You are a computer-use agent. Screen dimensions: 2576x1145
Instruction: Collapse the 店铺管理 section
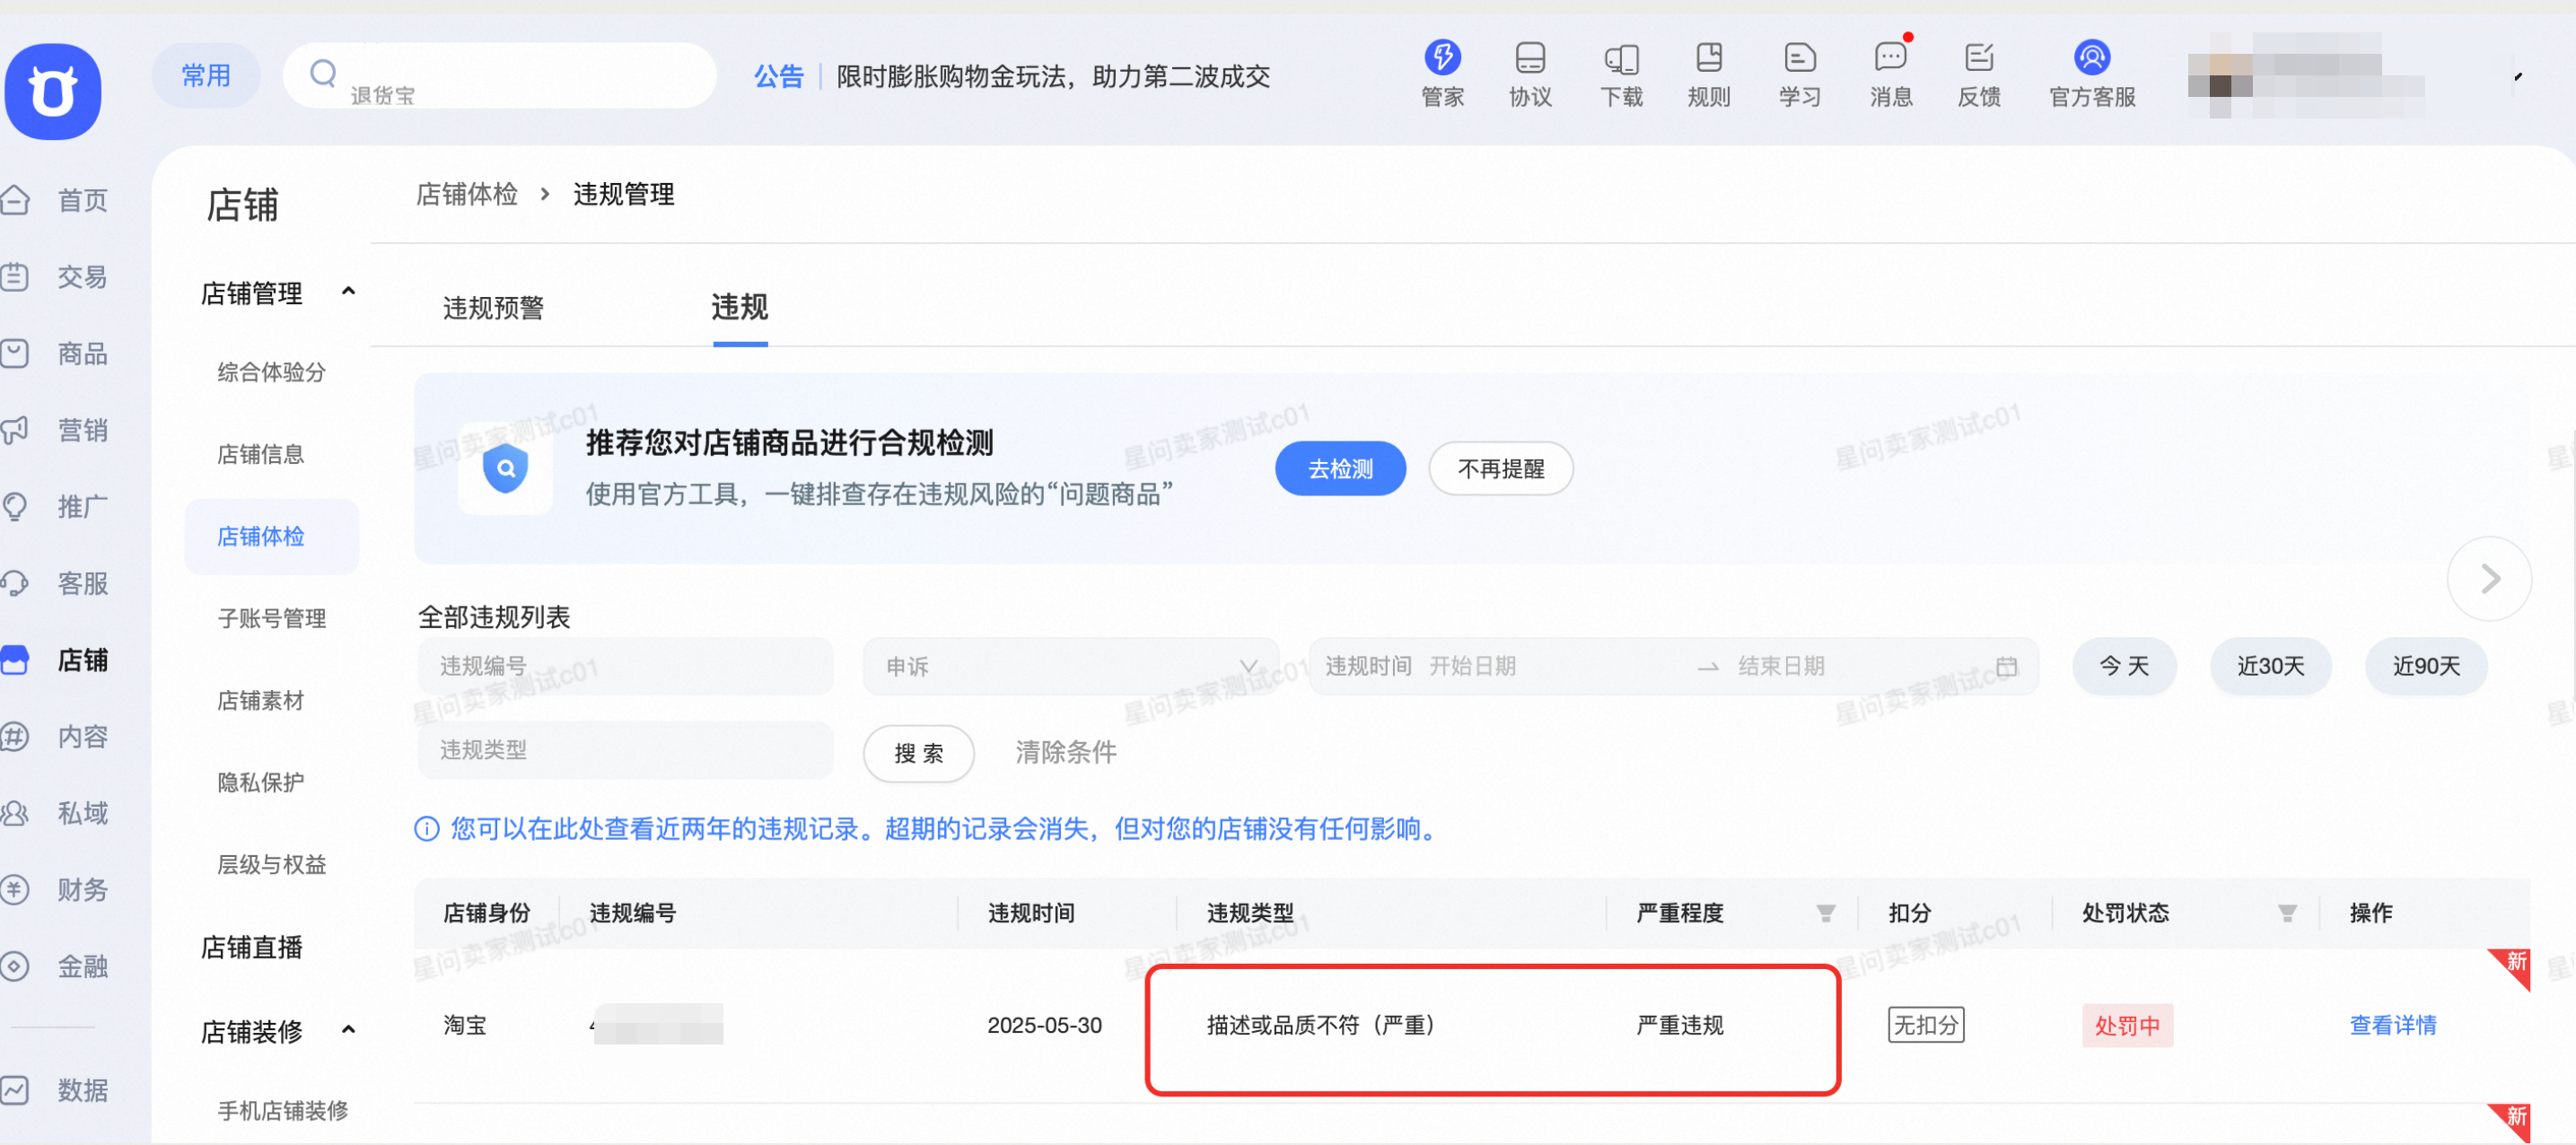(348, 292)
